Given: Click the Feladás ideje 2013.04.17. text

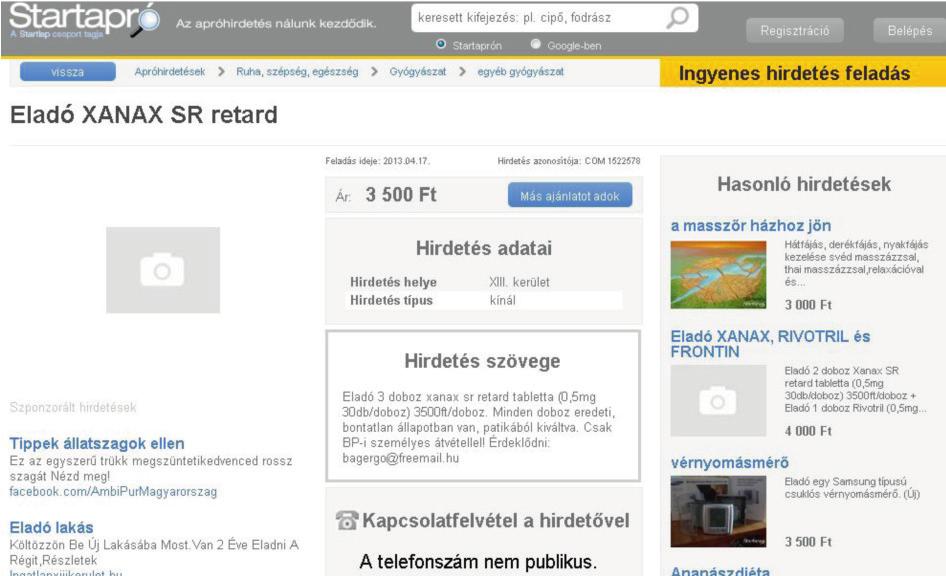Looking at the screenshot, I should point(378,161).
